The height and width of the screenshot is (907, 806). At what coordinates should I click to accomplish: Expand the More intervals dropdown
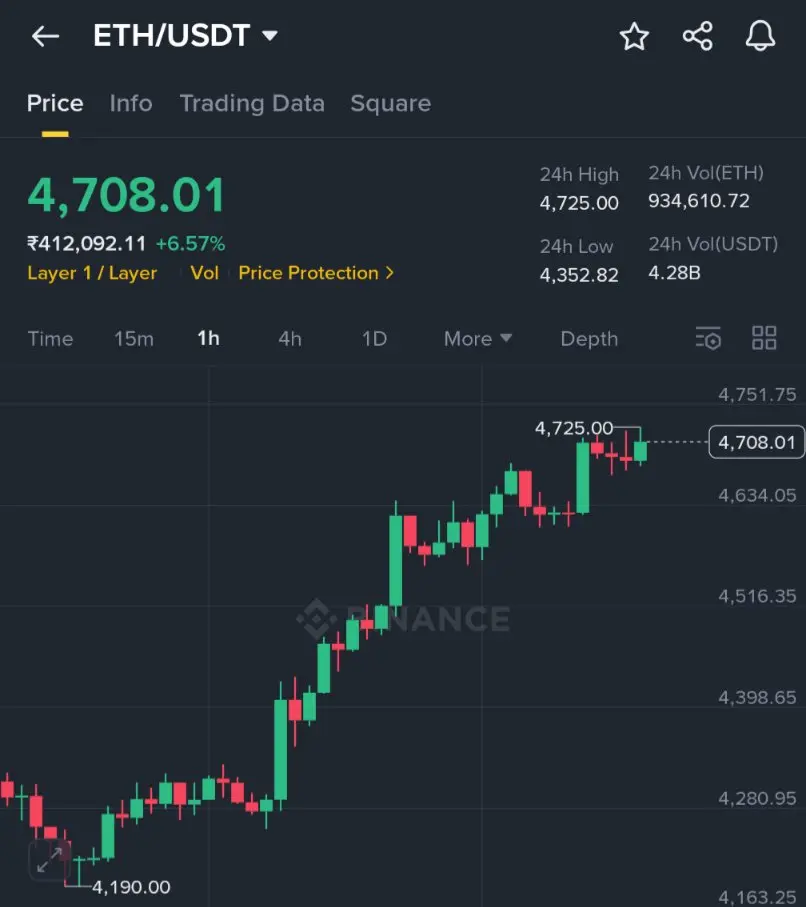click(478, 338)
